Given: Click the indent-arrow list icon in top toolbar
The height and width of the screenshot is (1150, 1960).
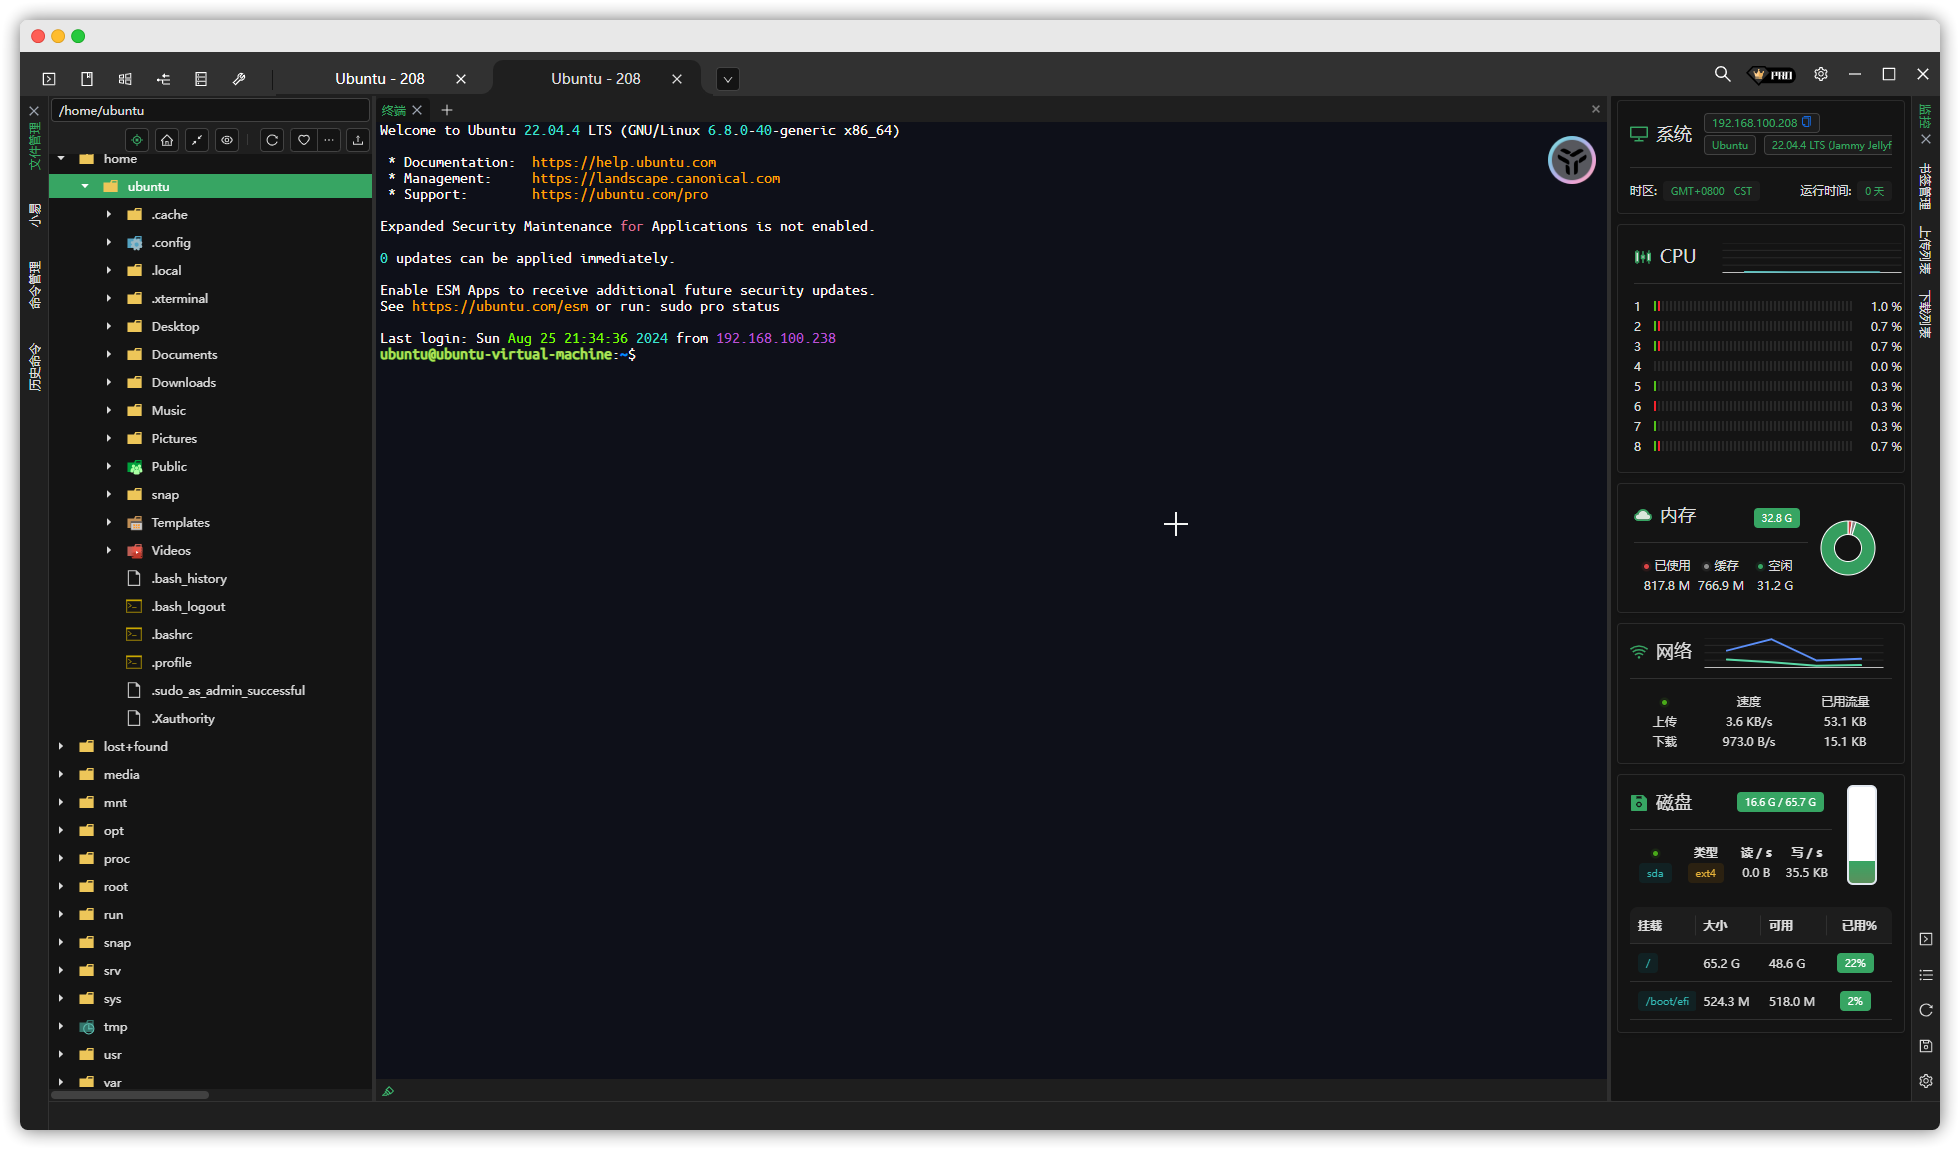Looking at the screenshot, I should (x=163, y=79).
